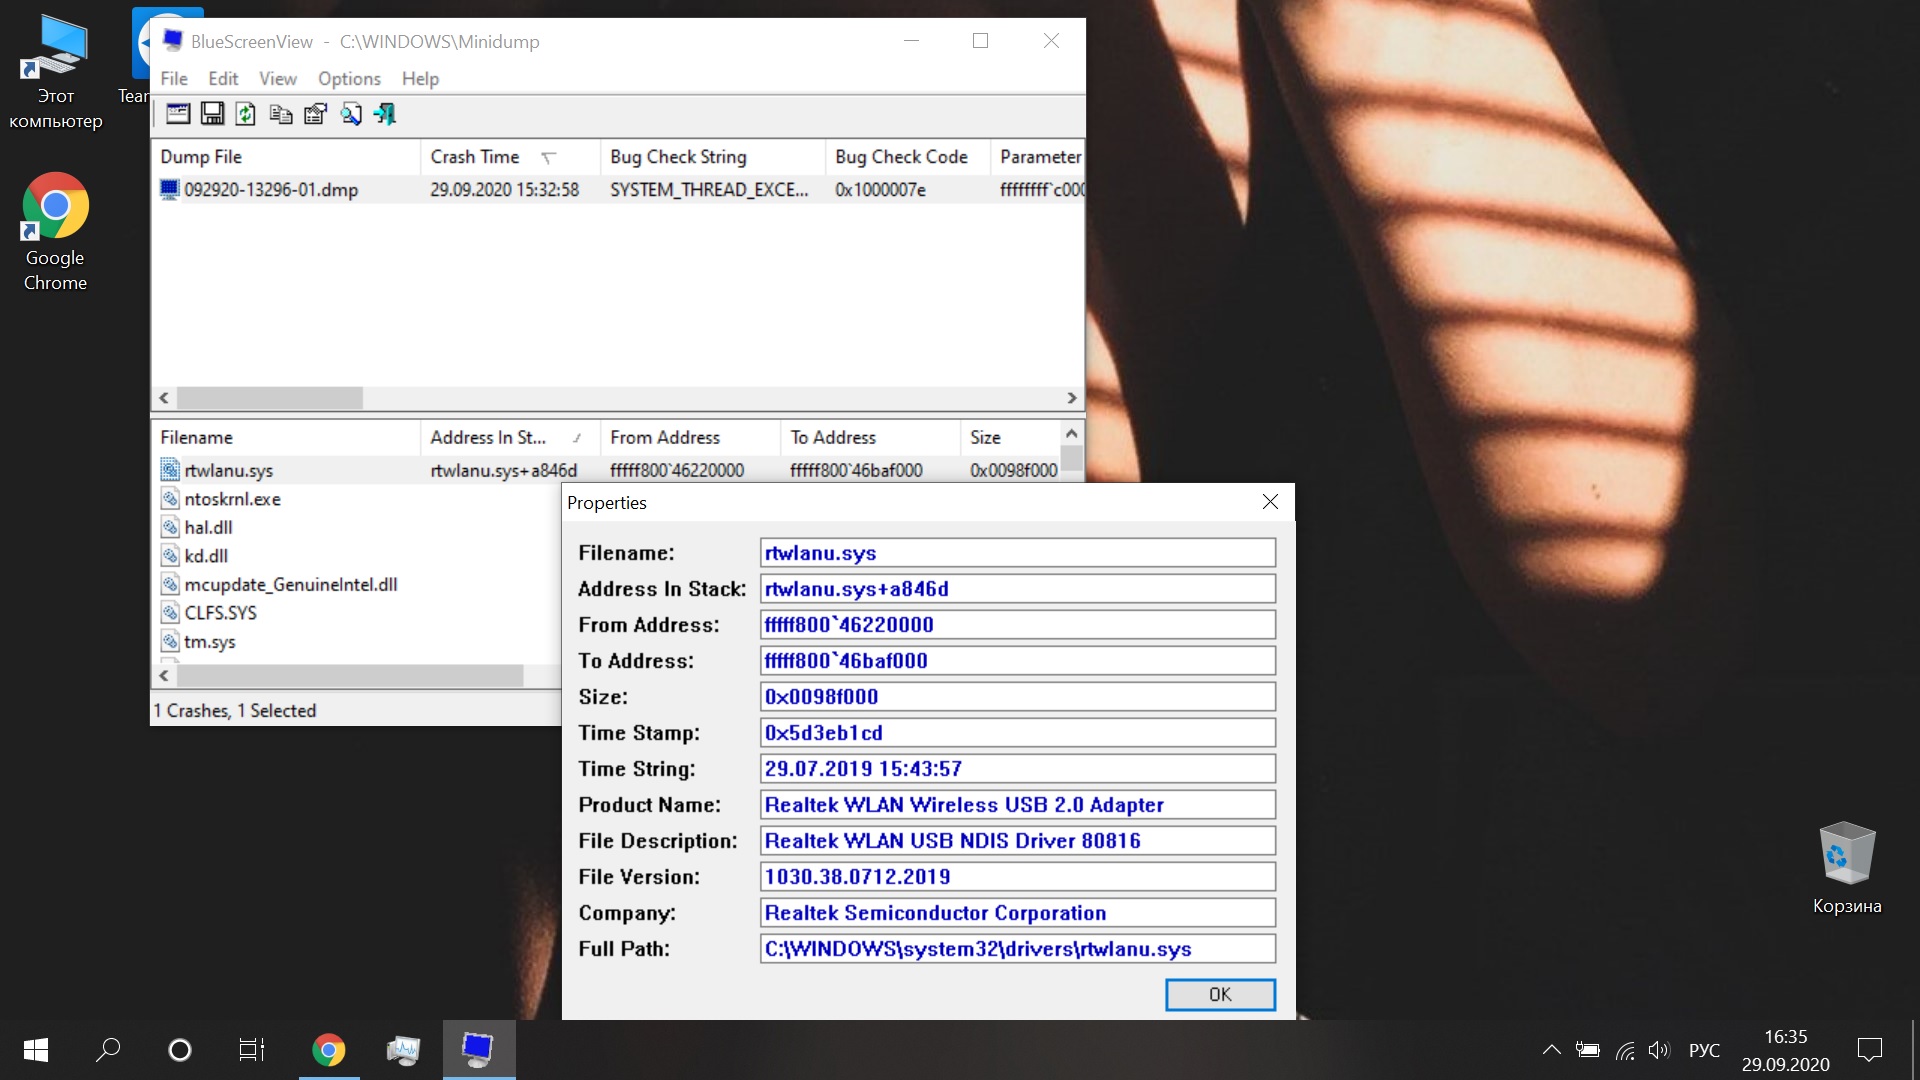Sort by Bug Check String column
1920x1080 pixels.
click(712, 157)
